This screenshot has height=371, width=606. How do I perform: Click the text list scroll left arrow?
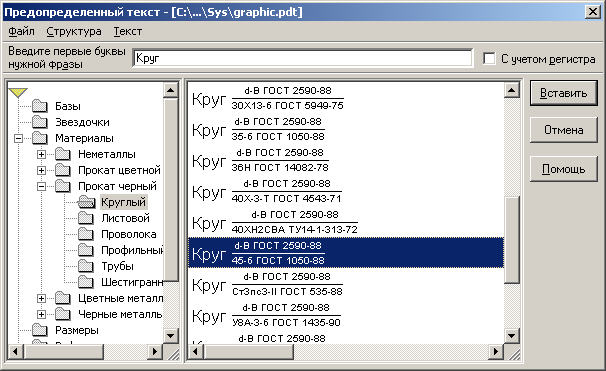[x=195, y=352]
